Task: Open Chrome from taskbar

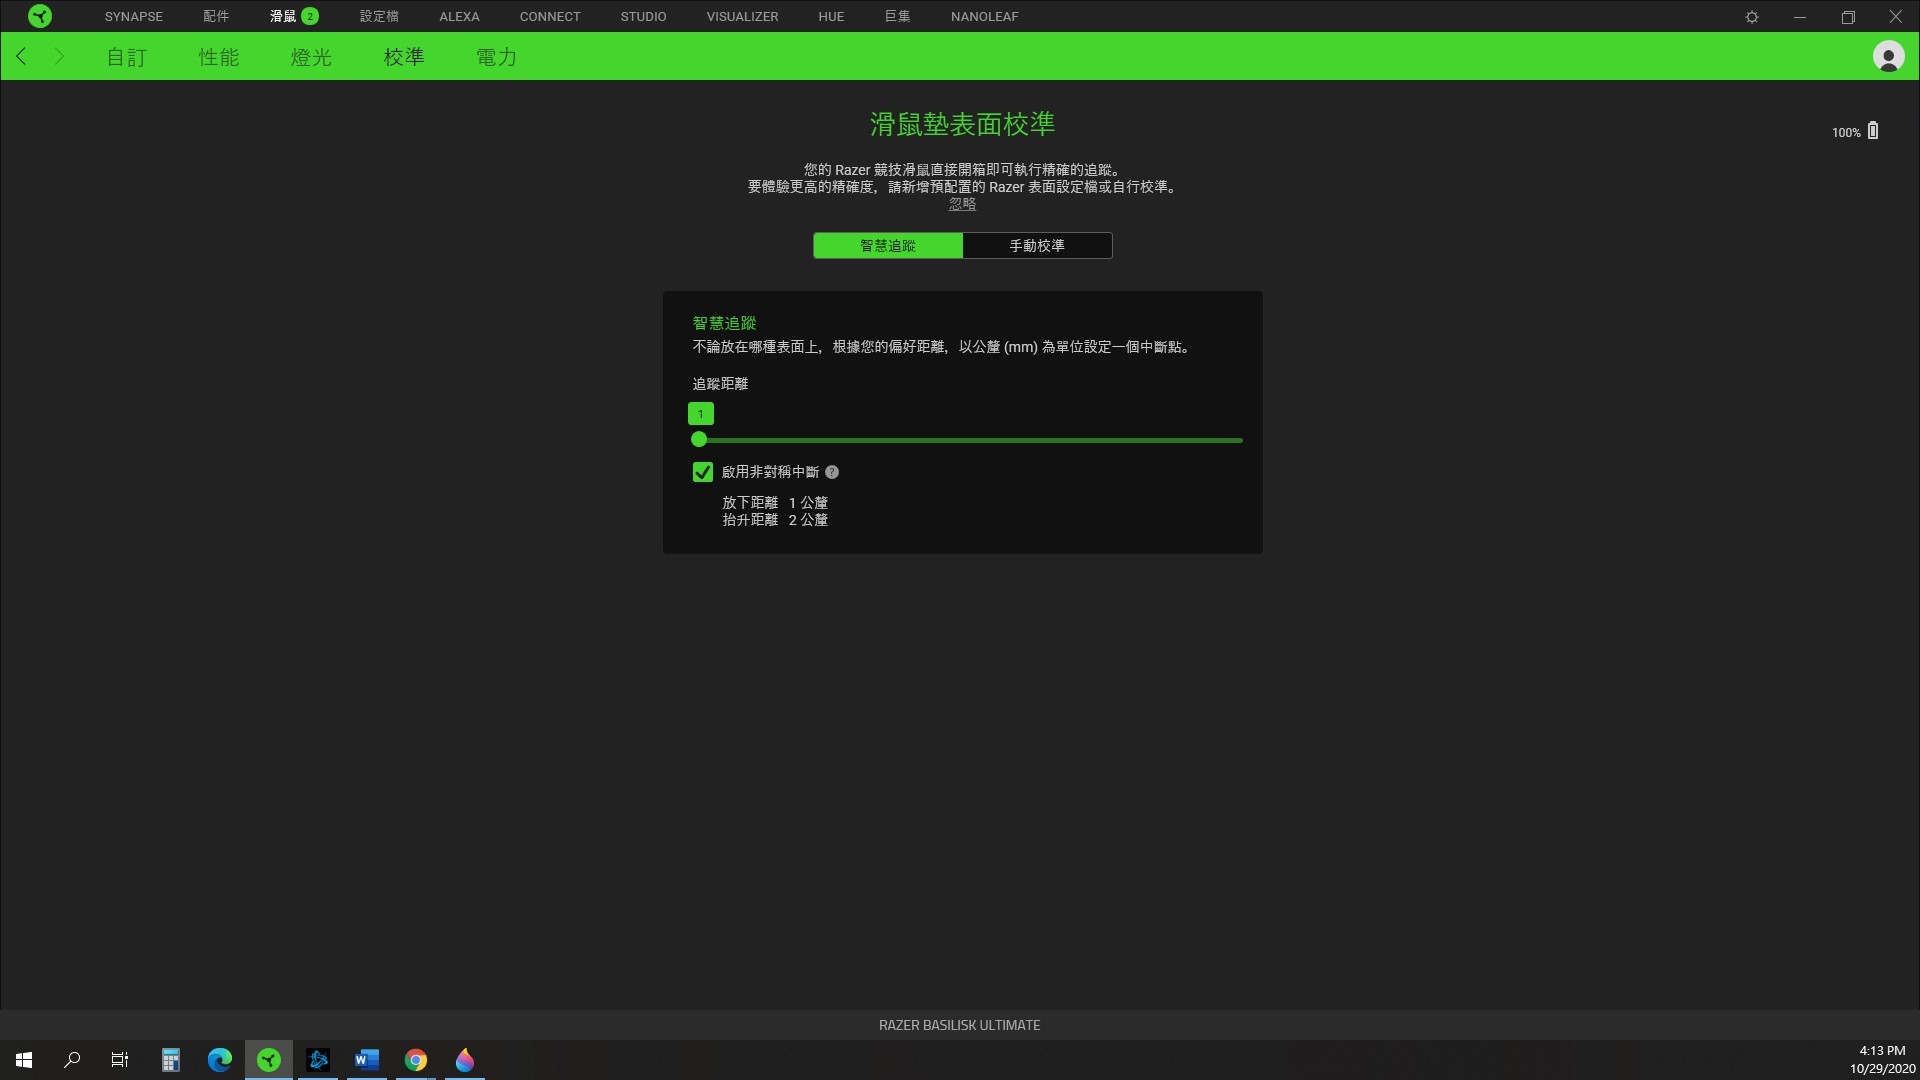Action: (x=416, y=1060)
